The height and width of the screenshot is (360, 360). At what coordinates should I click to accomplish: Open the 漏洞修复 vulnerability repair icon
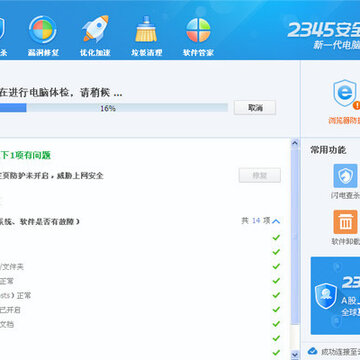pyautogui.click(x=43, y=29)
